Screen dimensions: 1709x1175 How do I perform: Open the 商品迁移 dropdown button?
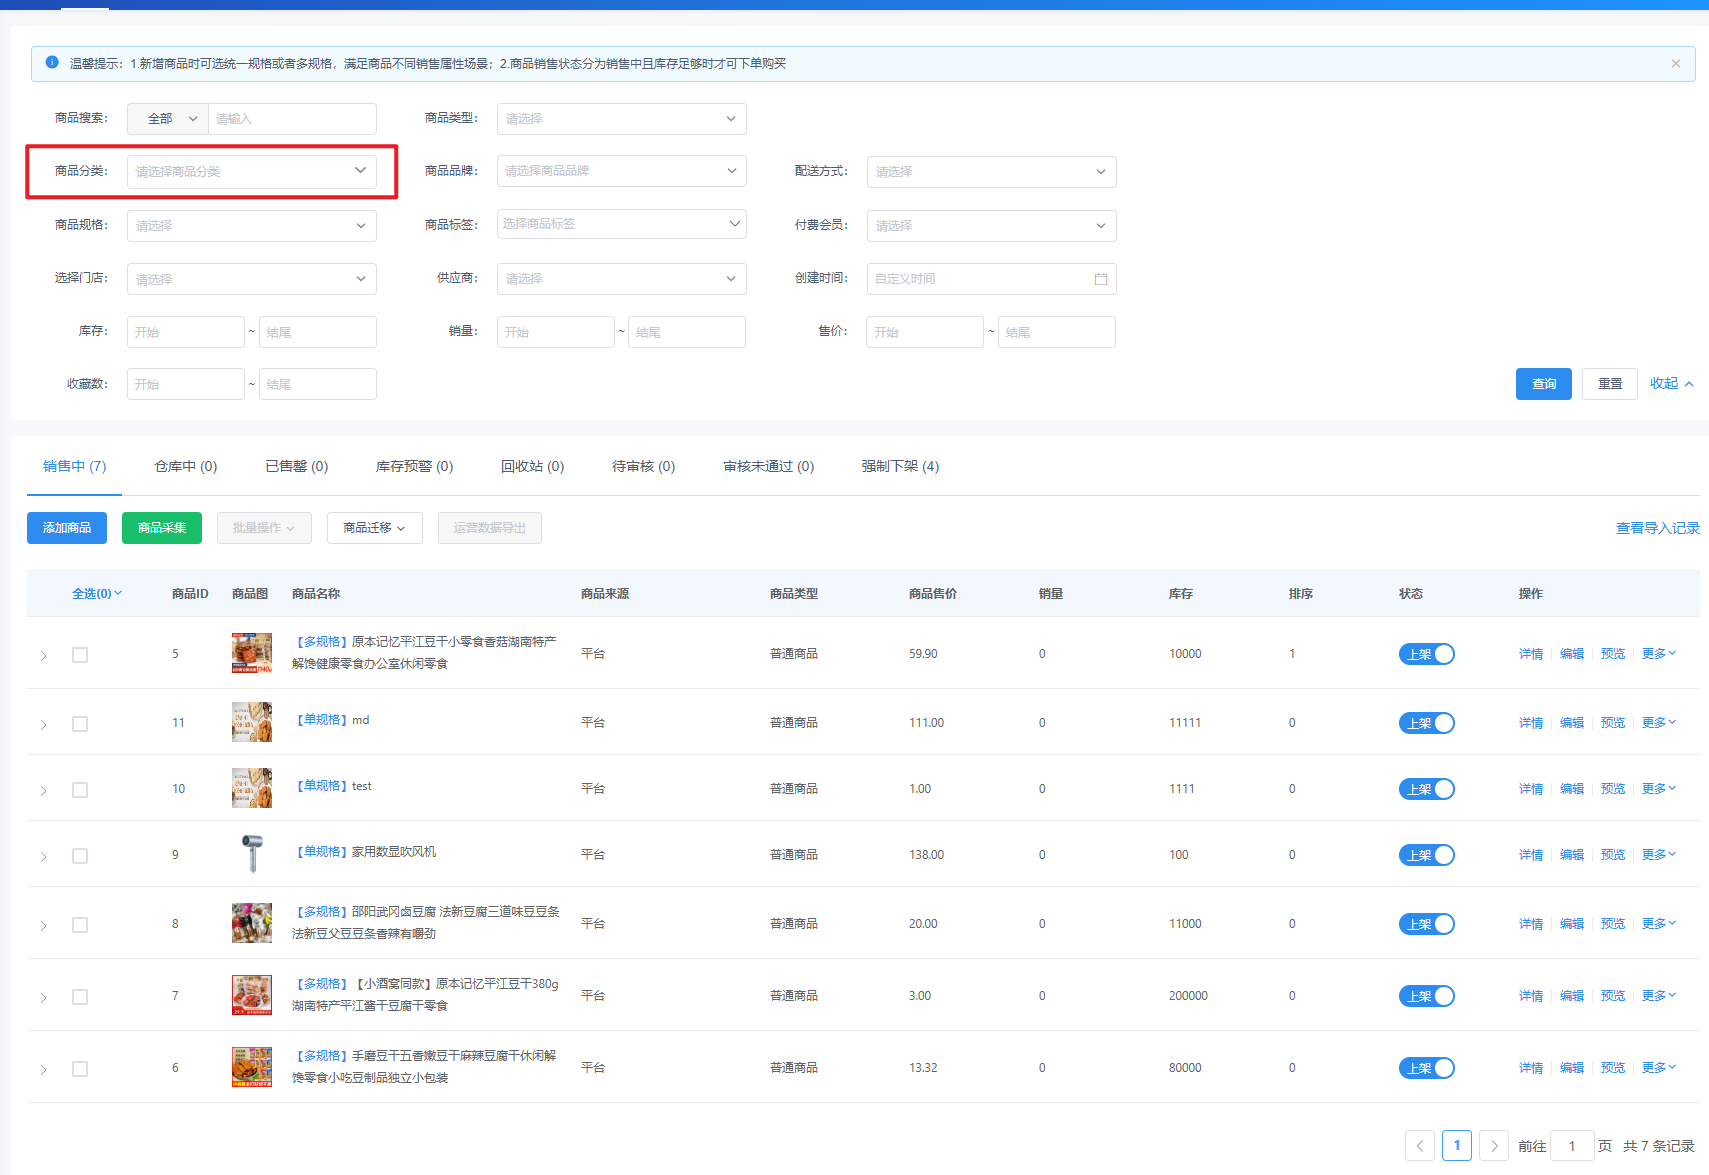click(374, 528)
